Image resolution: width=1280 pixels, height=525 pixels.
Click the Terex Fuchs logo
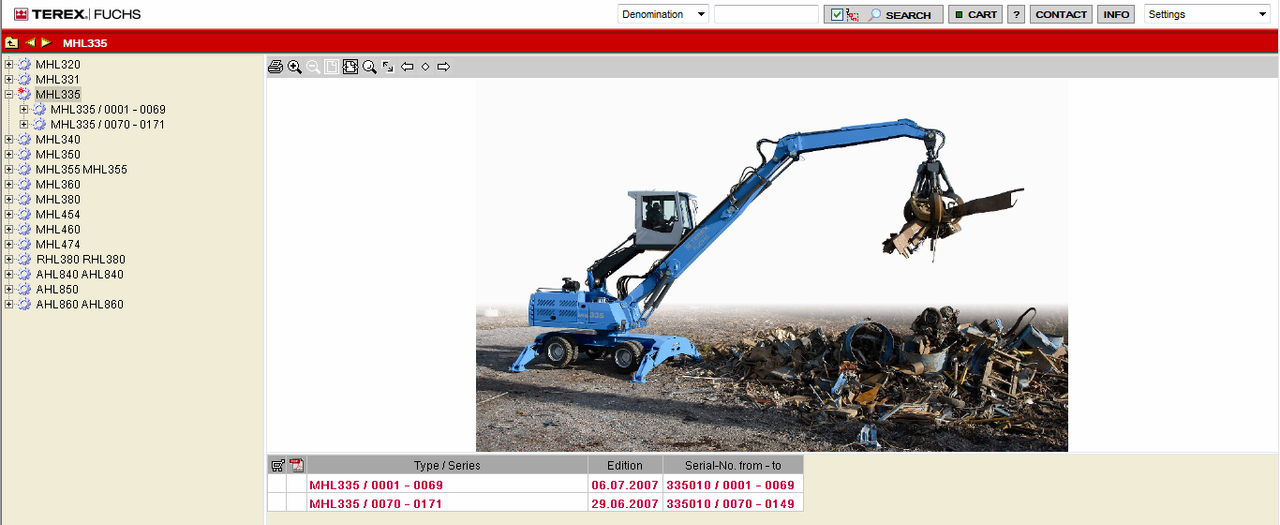tap(77, 14)
